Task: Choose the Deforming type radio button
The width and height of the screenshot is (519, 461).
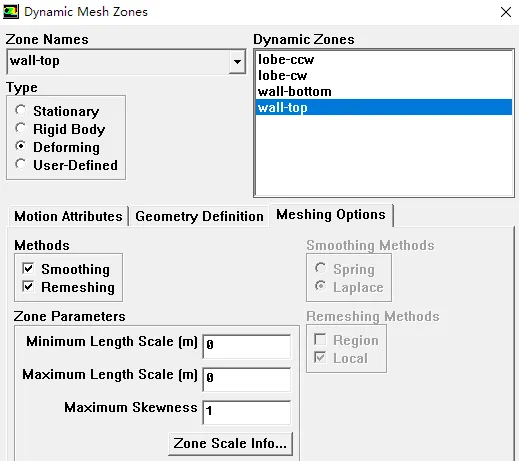Action: pos(20,146)
